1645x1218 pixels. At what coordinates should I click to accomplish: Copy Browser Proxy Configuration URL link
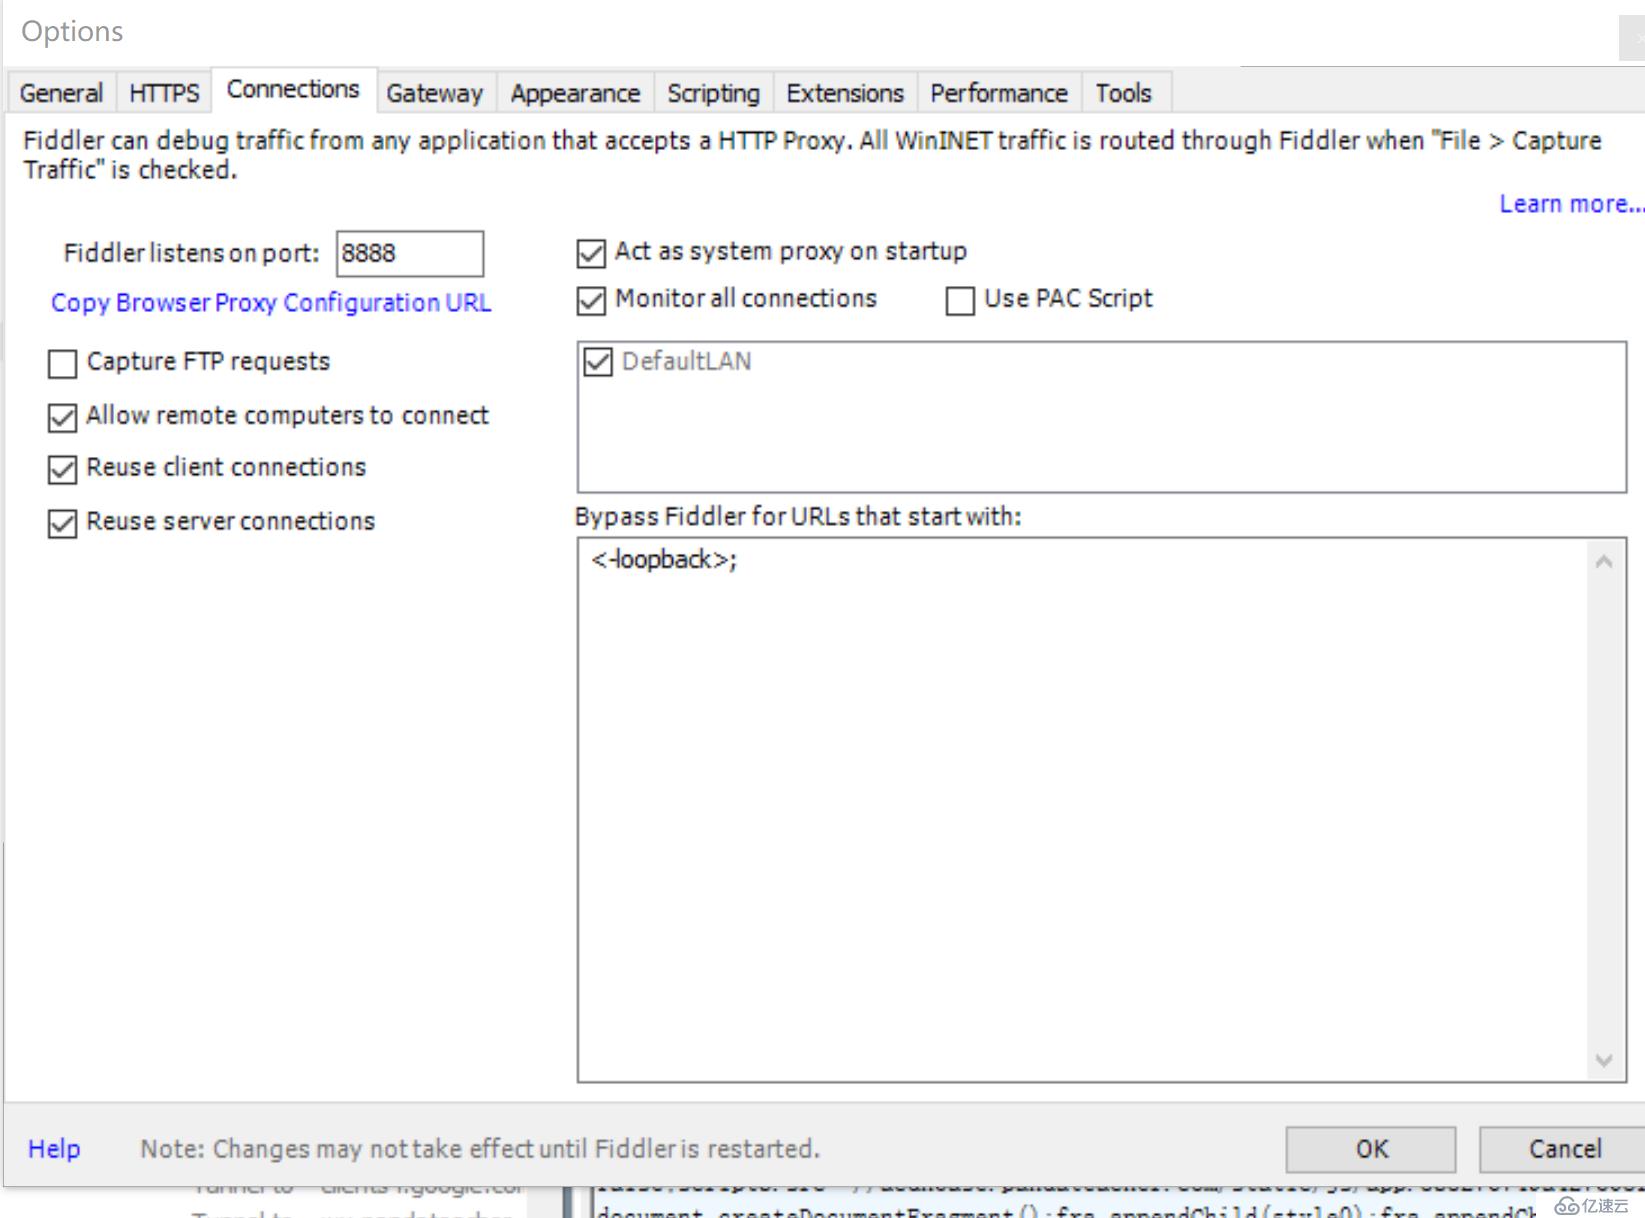pyautogui.click(x=271, y=302)
